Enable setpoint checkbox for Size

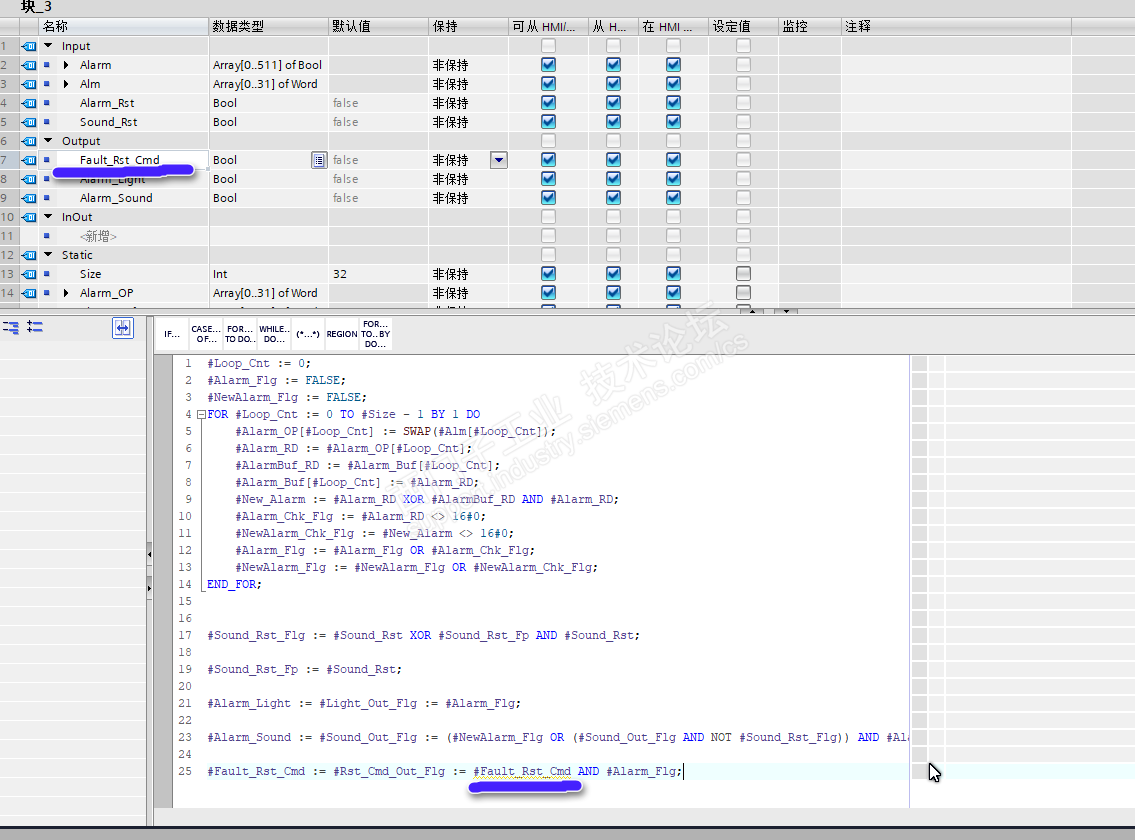tap(743, 273)
